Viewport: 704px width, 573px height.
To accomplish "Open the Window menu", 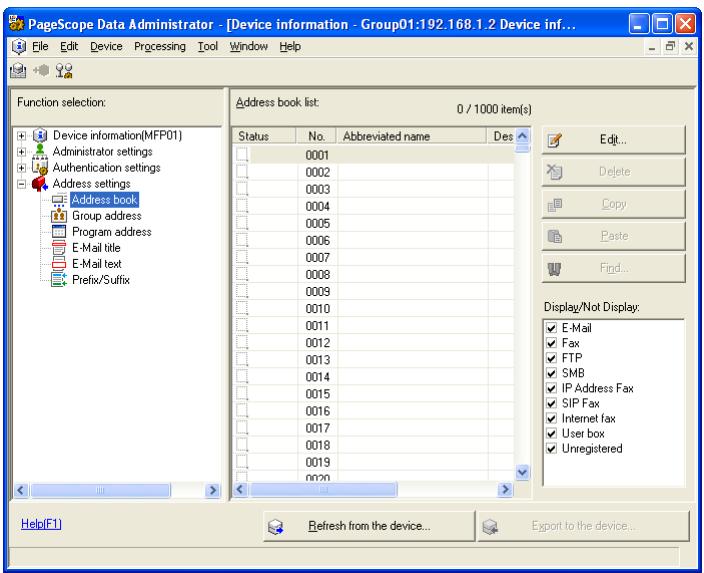I will click(x=249, y=46).
